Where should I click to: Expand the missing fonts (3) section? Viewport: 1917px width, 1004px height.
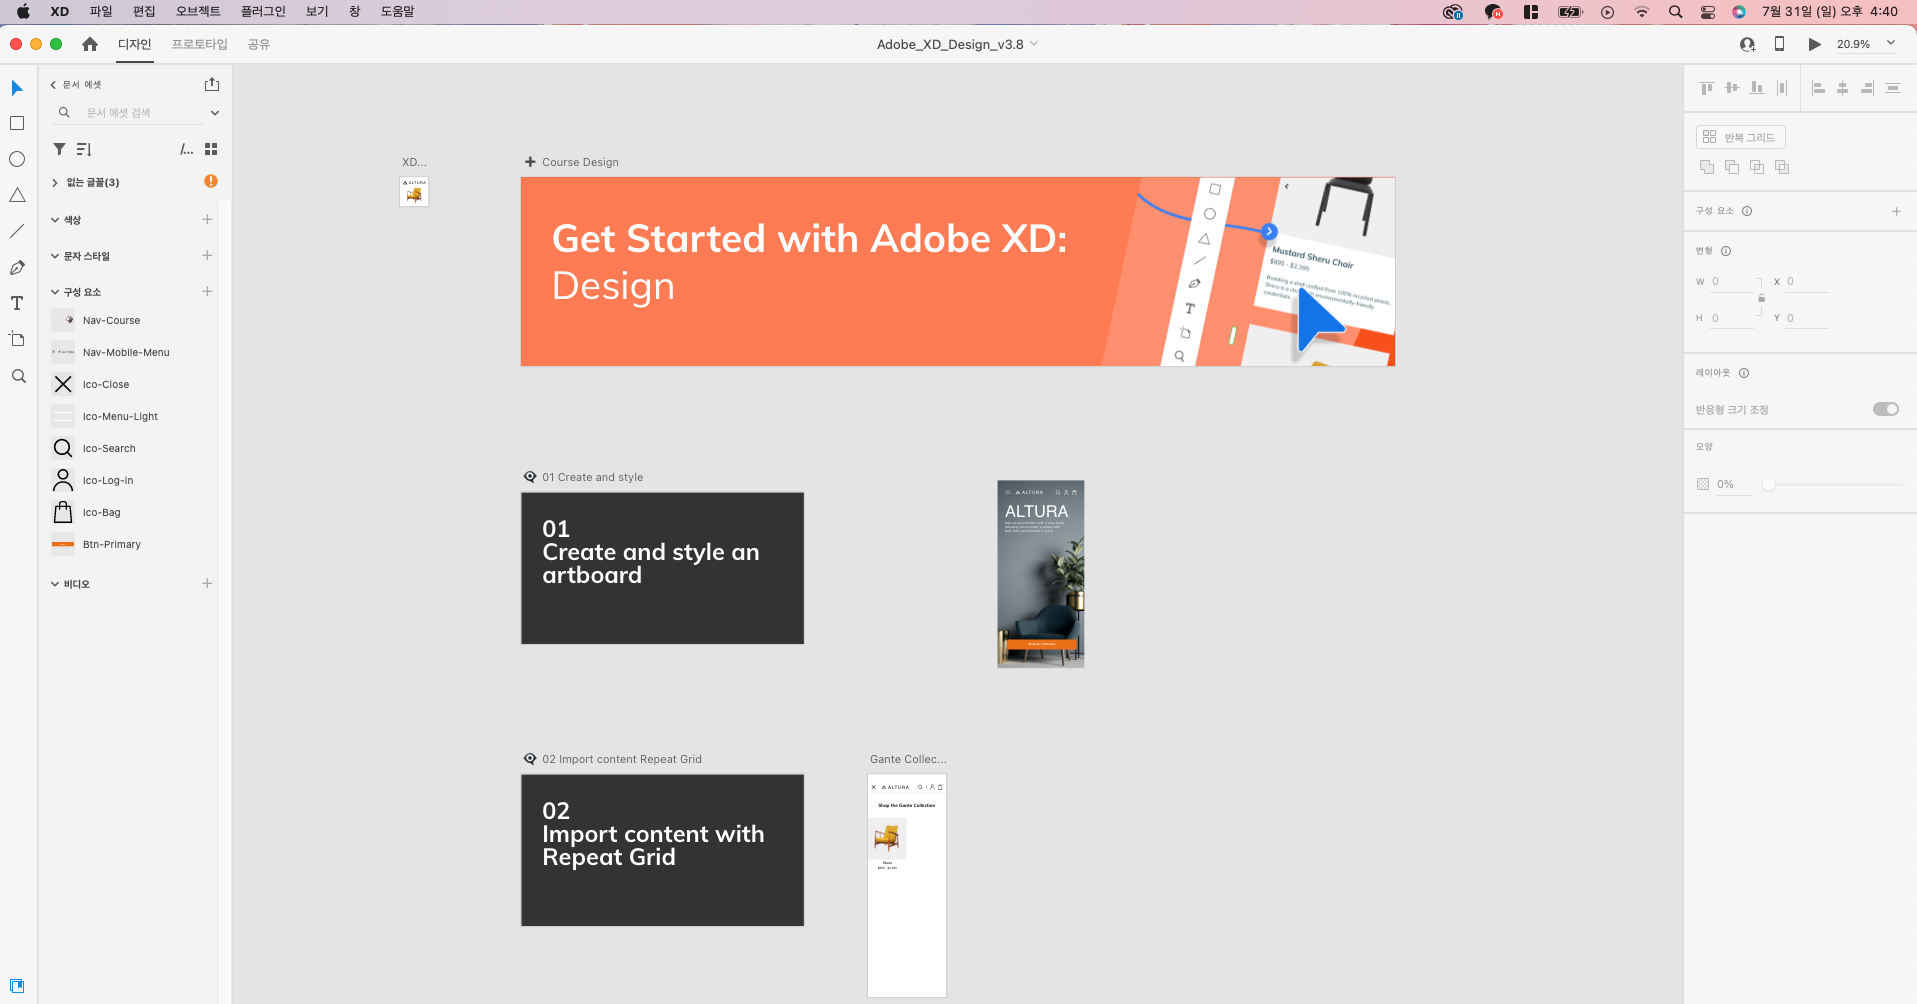click(x=55, y=182)
